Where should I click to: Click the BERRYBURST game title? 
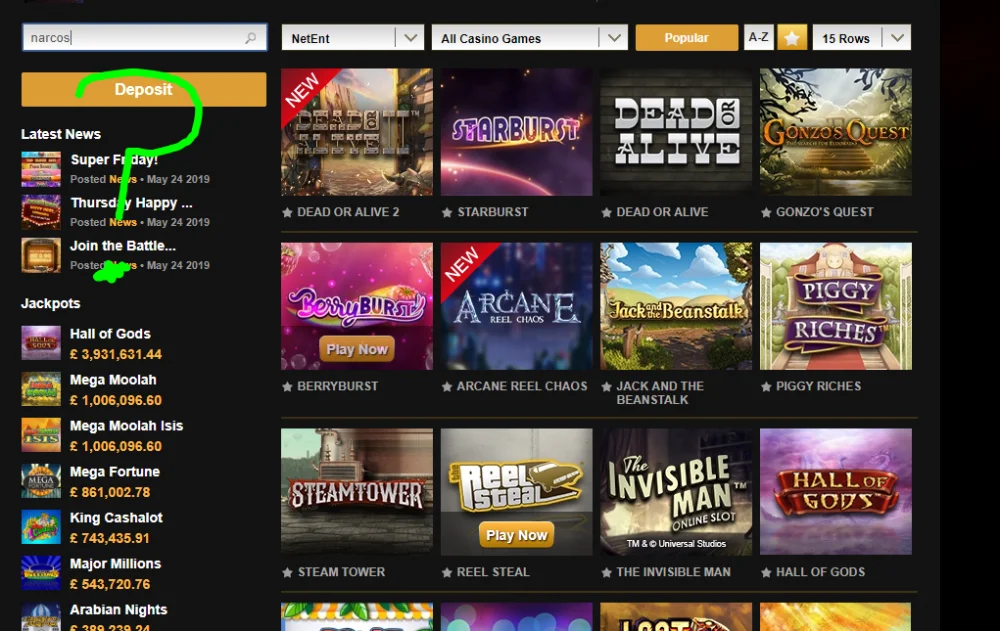(337, 386)
